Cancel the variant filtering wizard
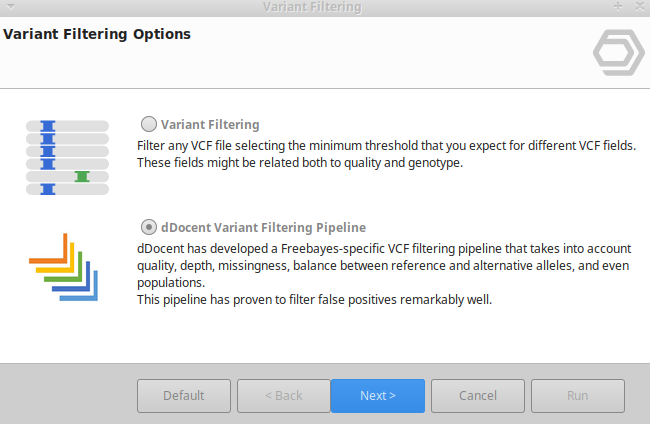The width and height of the screenshot is (650, 424). tap(478, 395)
